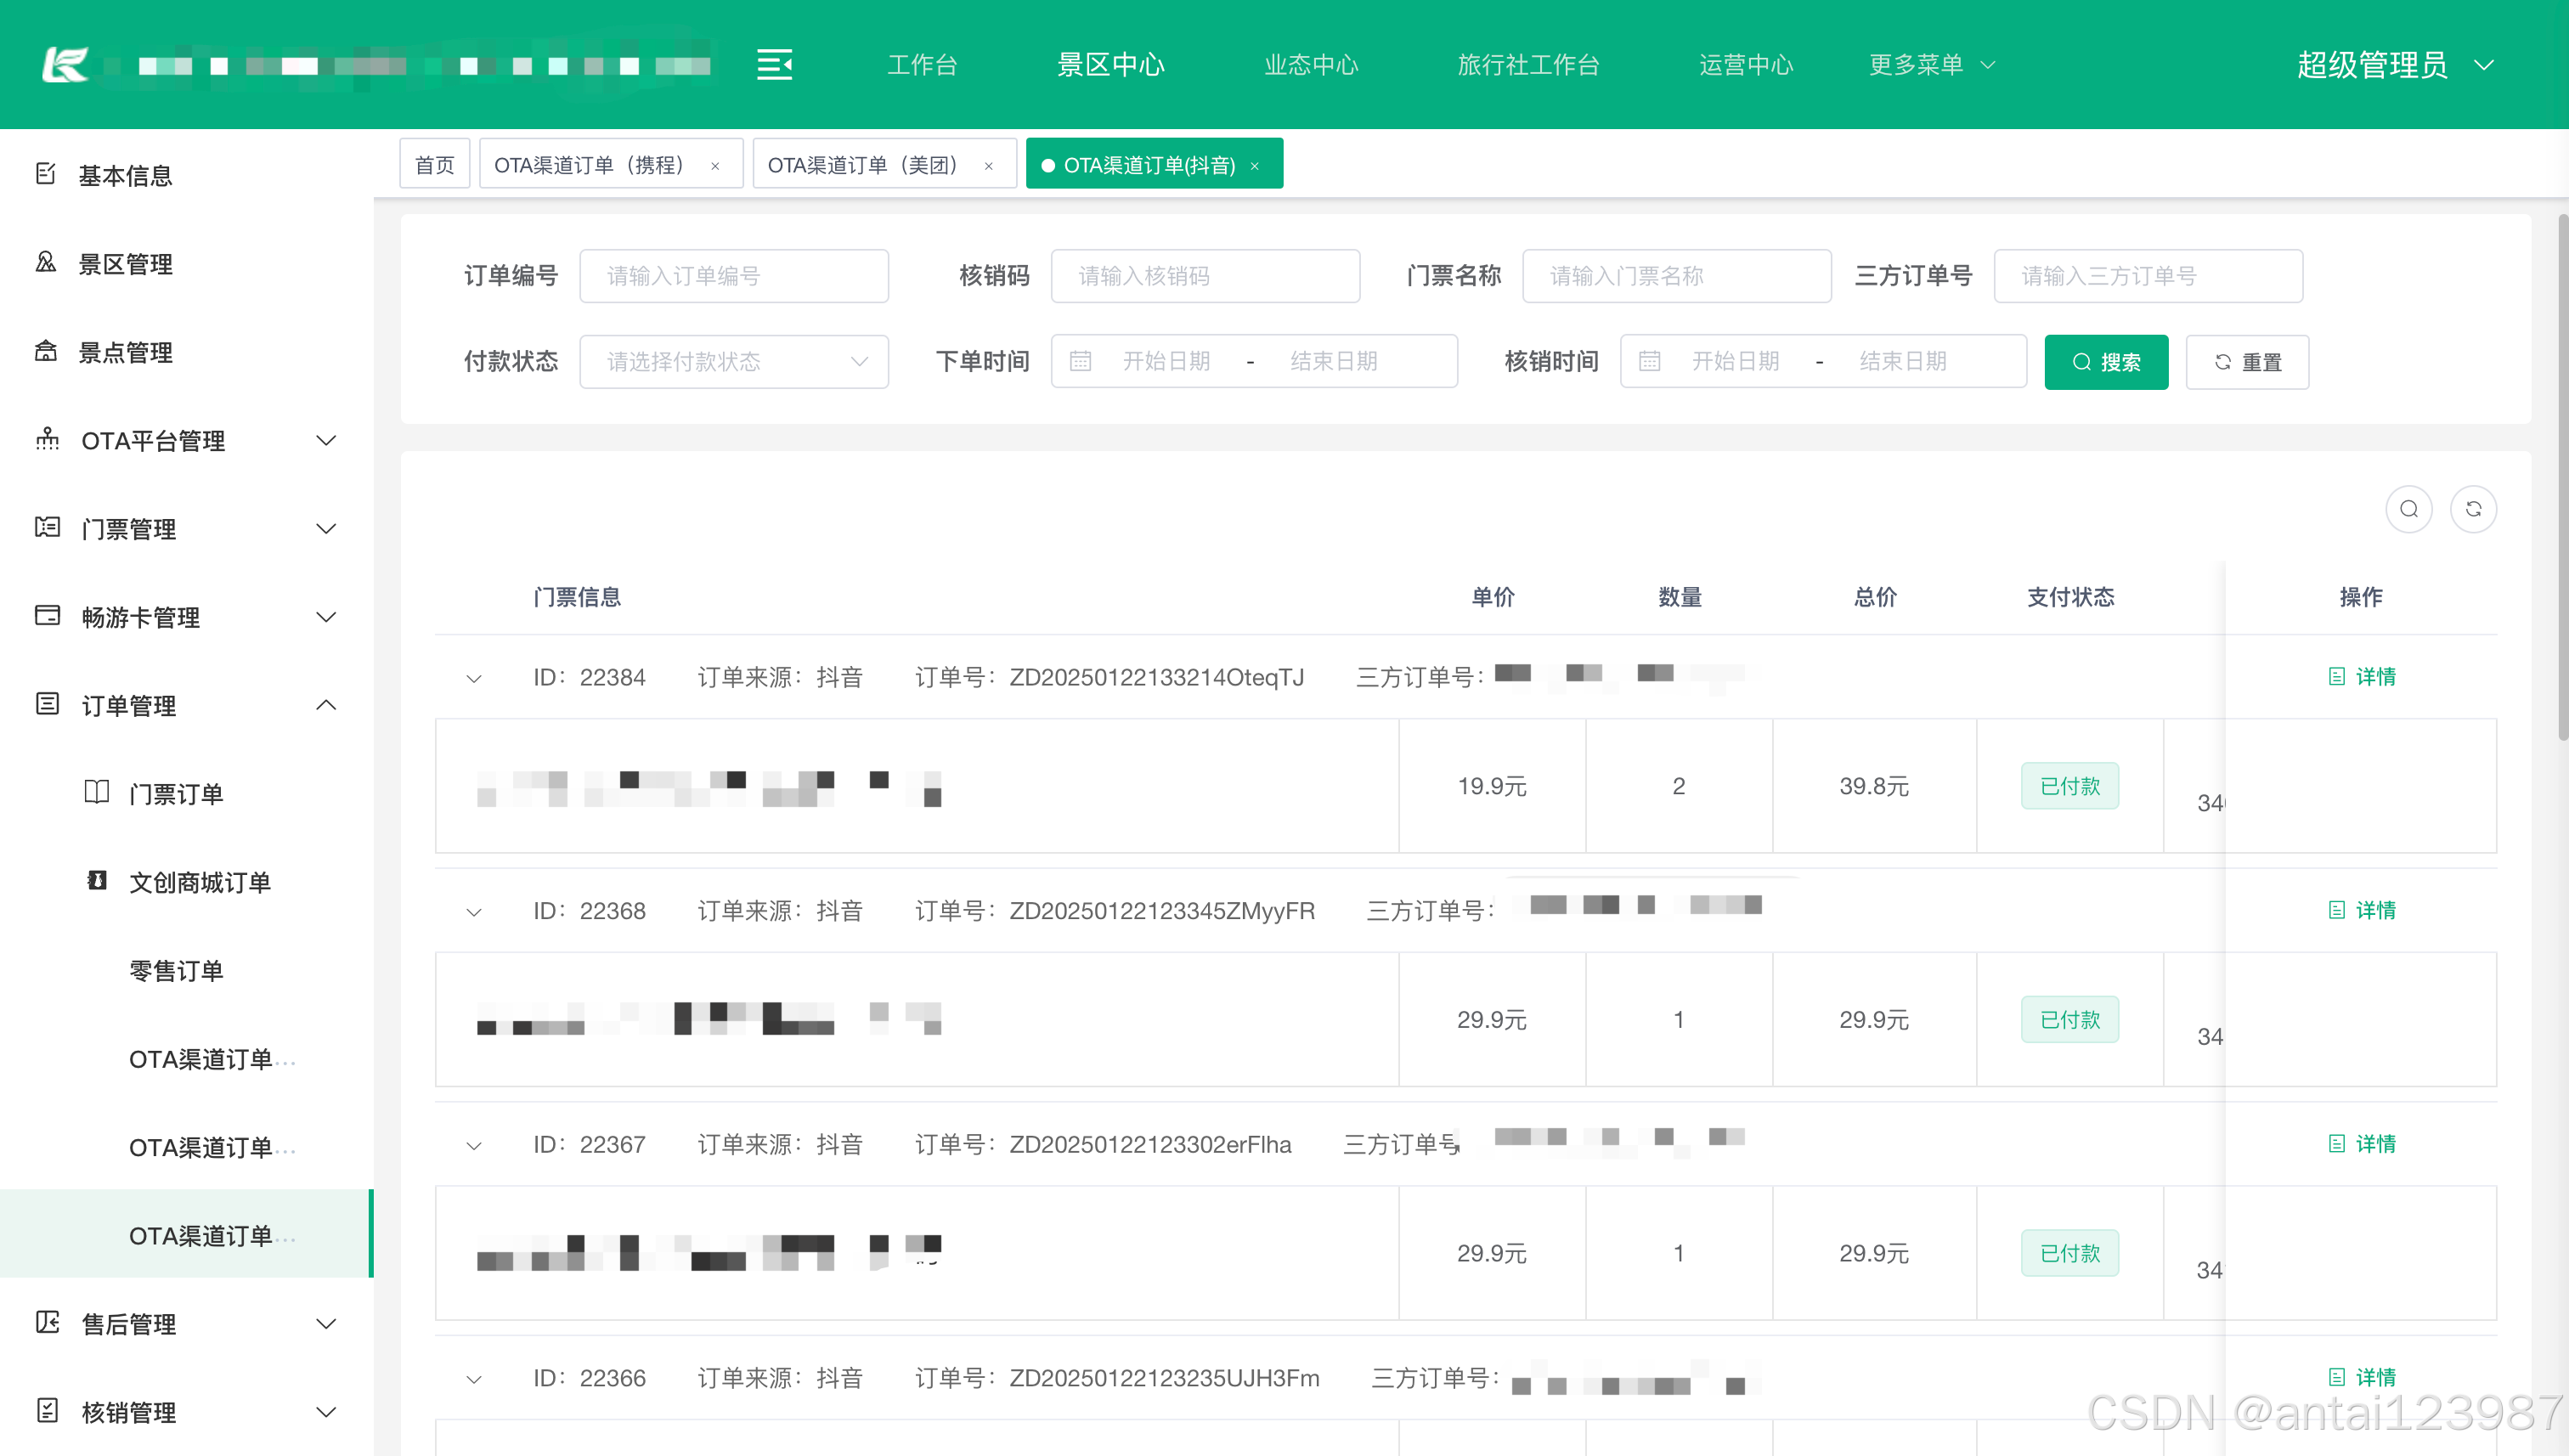
Task: Switch to the 业态中心 top menu
Action: click(x=1310, y=65)
